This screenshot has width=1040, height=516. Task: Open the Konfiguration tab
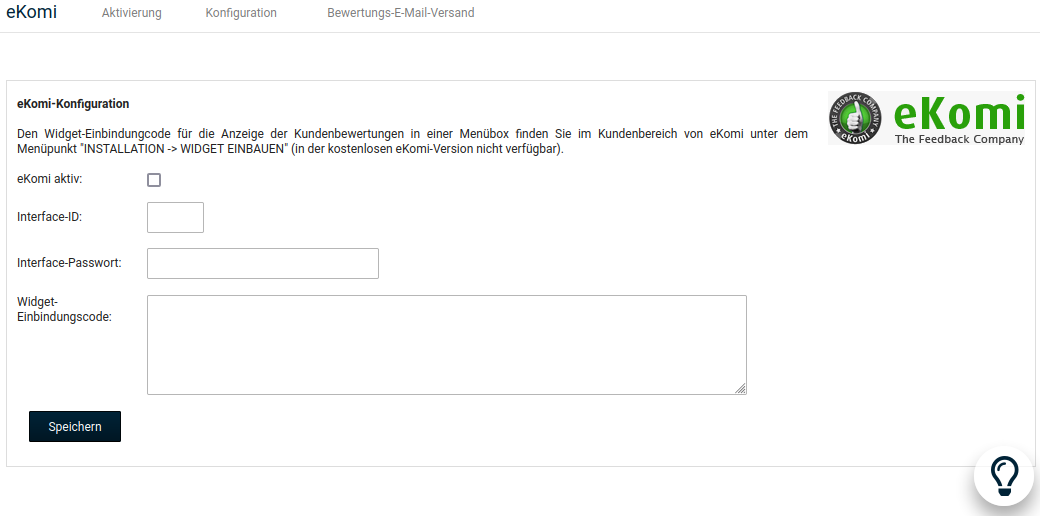click(241, 13)
